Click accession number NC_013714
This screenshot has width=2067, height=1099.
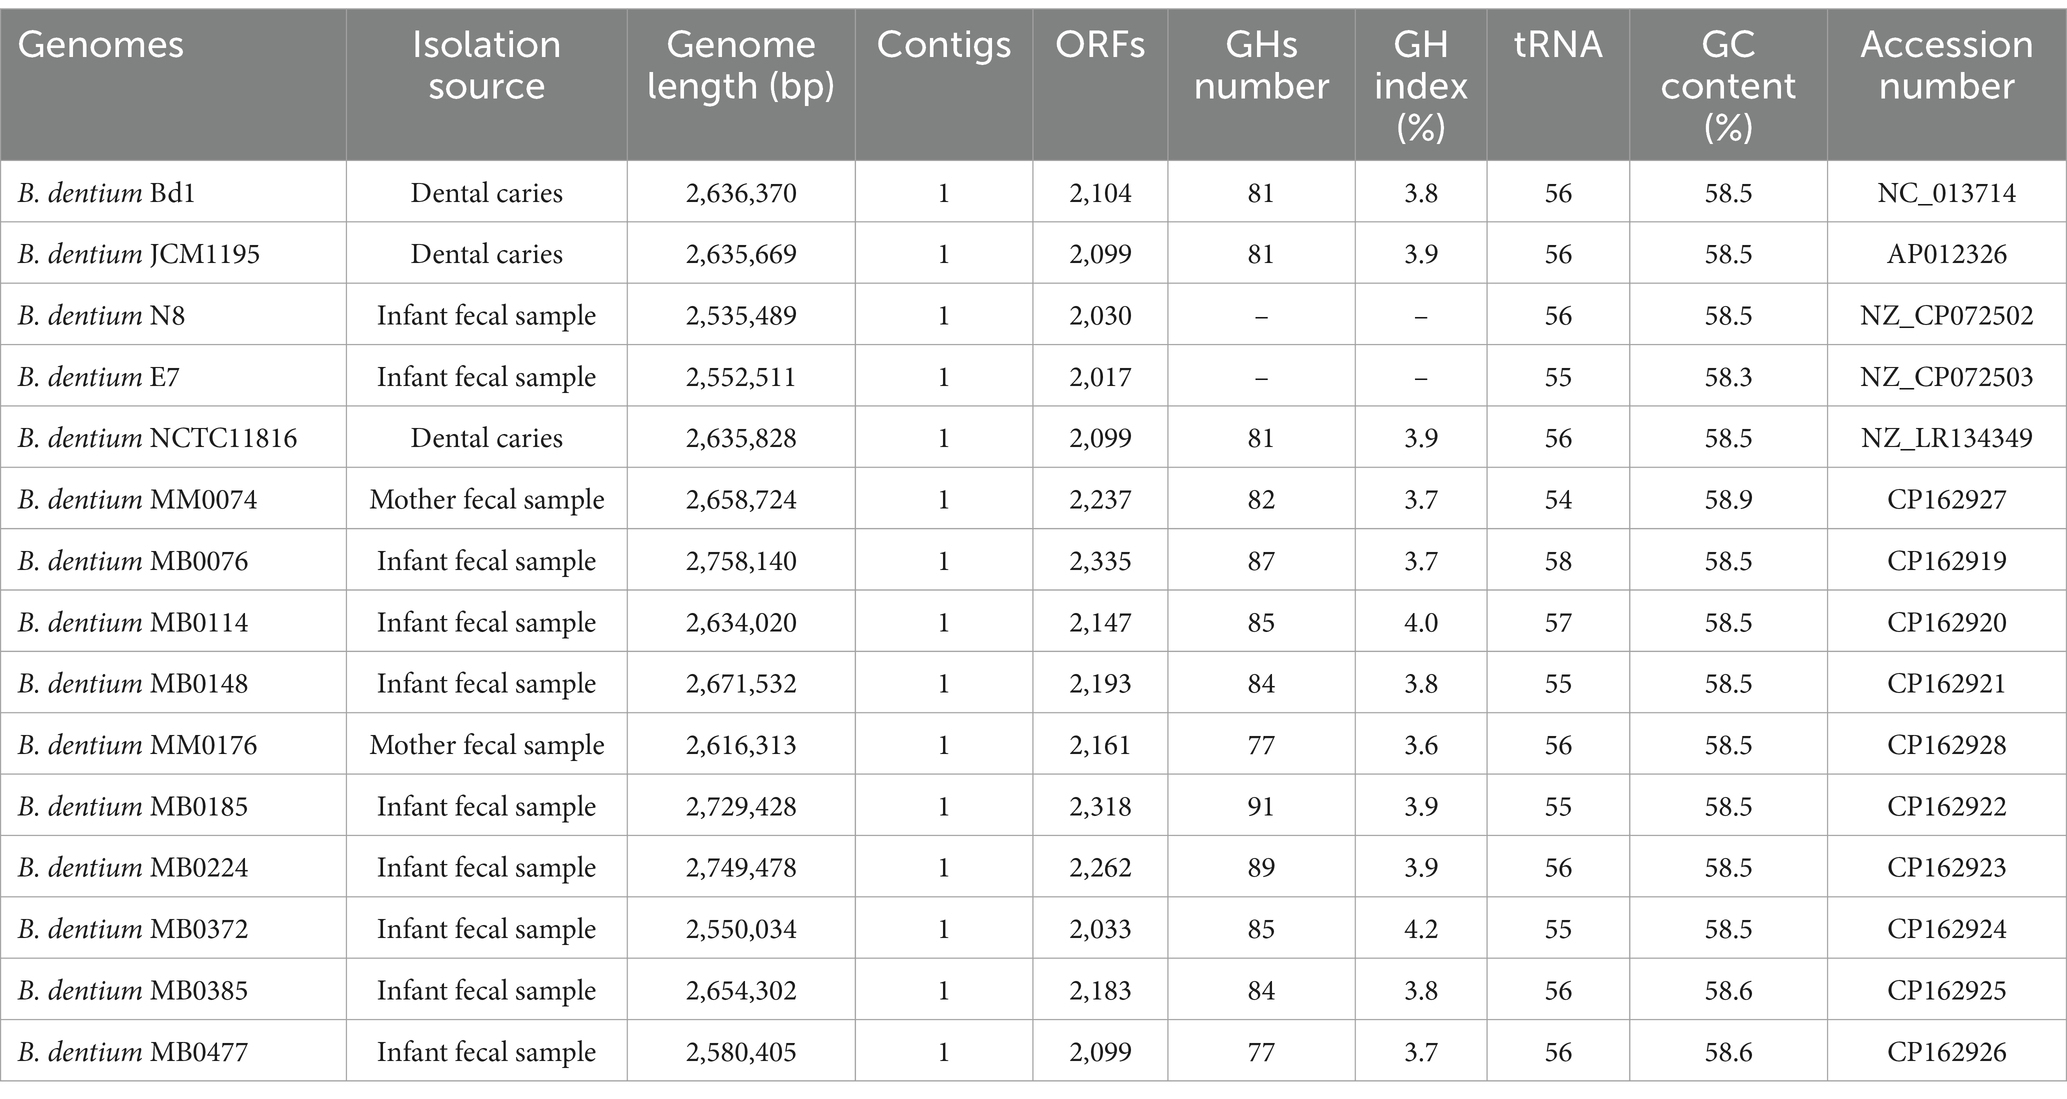[x=1946, y=192]
